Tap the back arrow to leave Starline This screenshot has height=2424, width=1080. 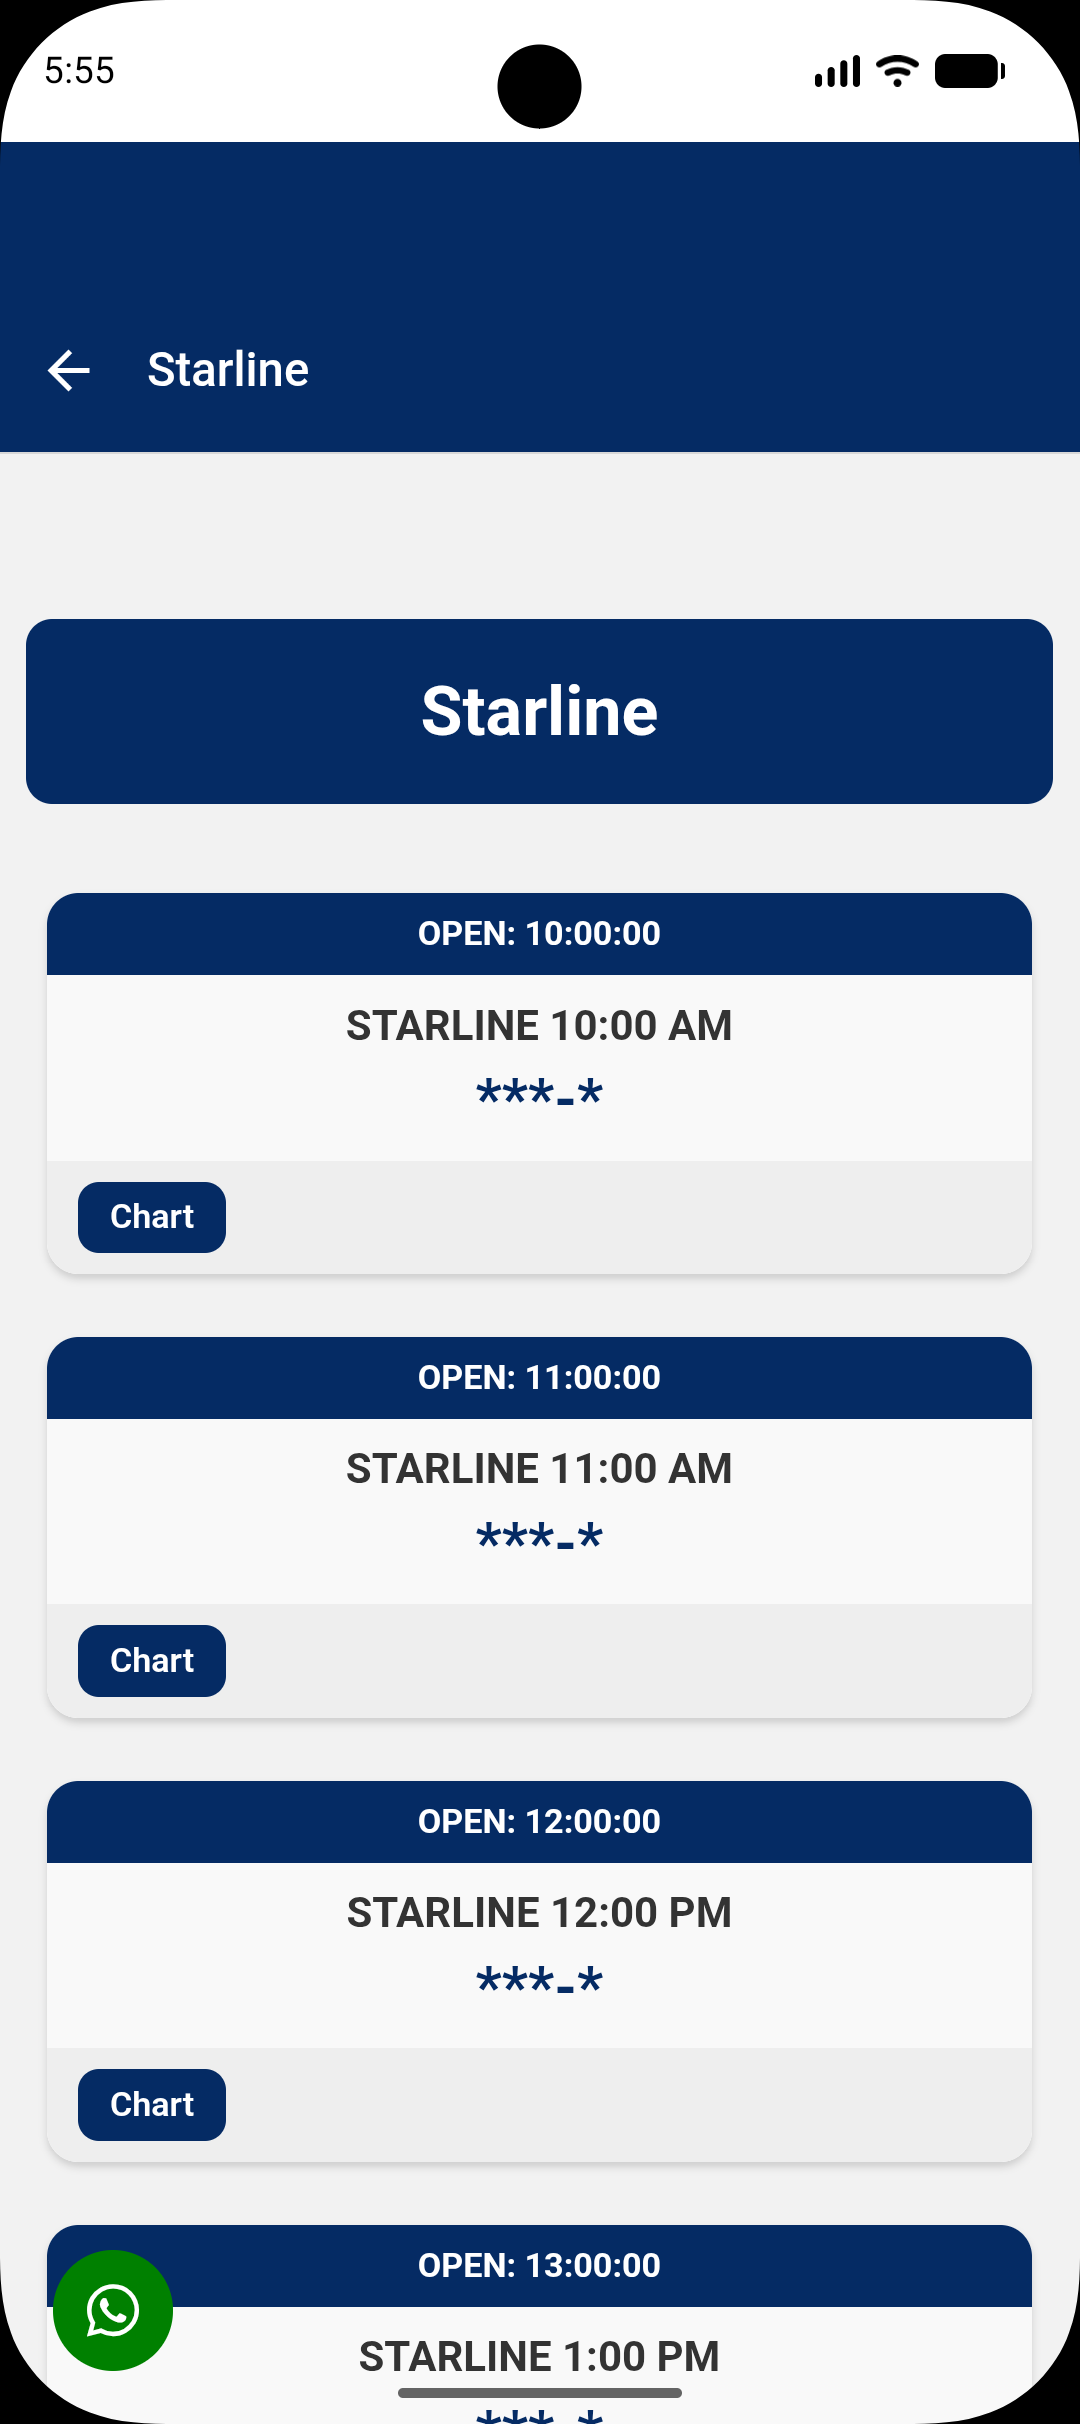click(x=67, y=369)
